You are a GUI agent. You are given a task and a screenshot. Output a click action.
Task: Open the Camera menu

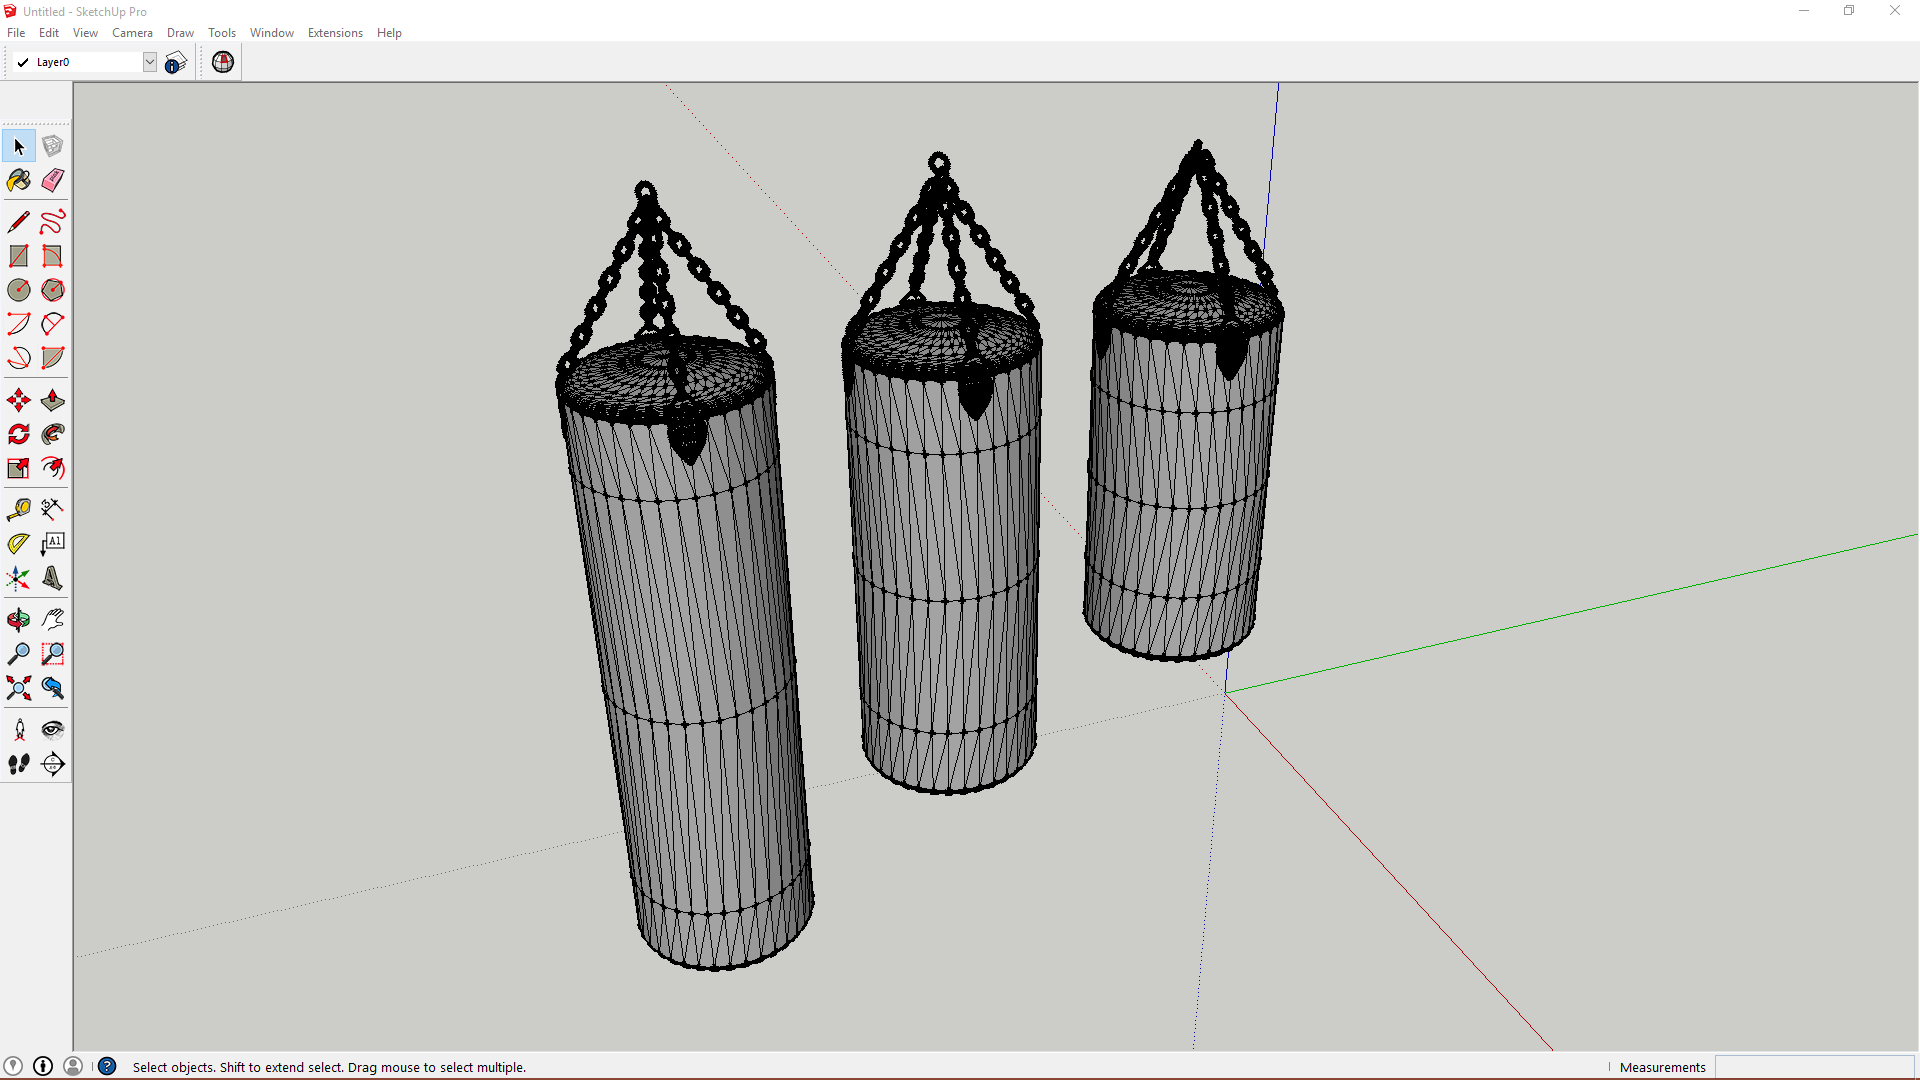[x=132, y=33]
